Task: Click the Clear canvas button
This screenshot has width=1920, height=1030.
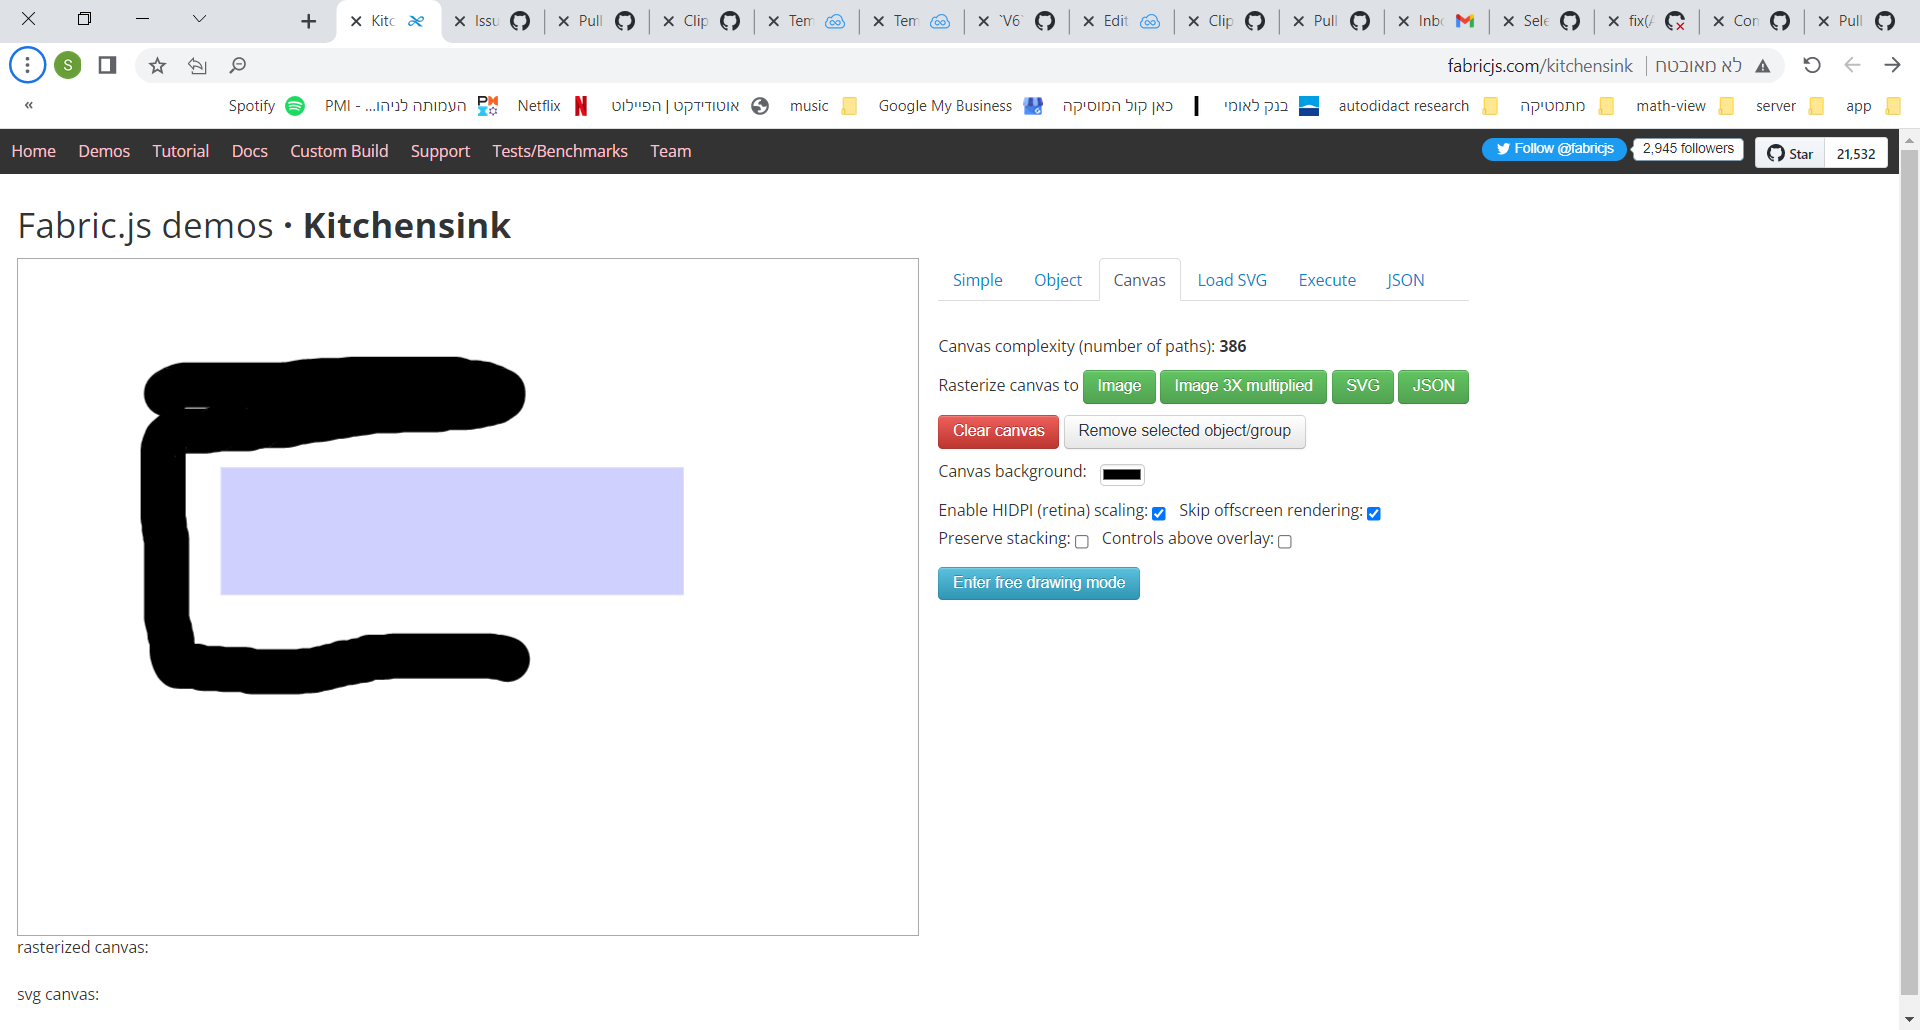Action: coord(997,431)
